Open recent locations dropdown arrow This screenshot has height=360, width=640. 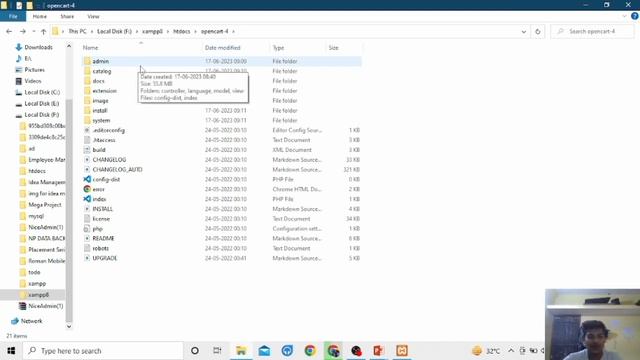pos(33,31)
